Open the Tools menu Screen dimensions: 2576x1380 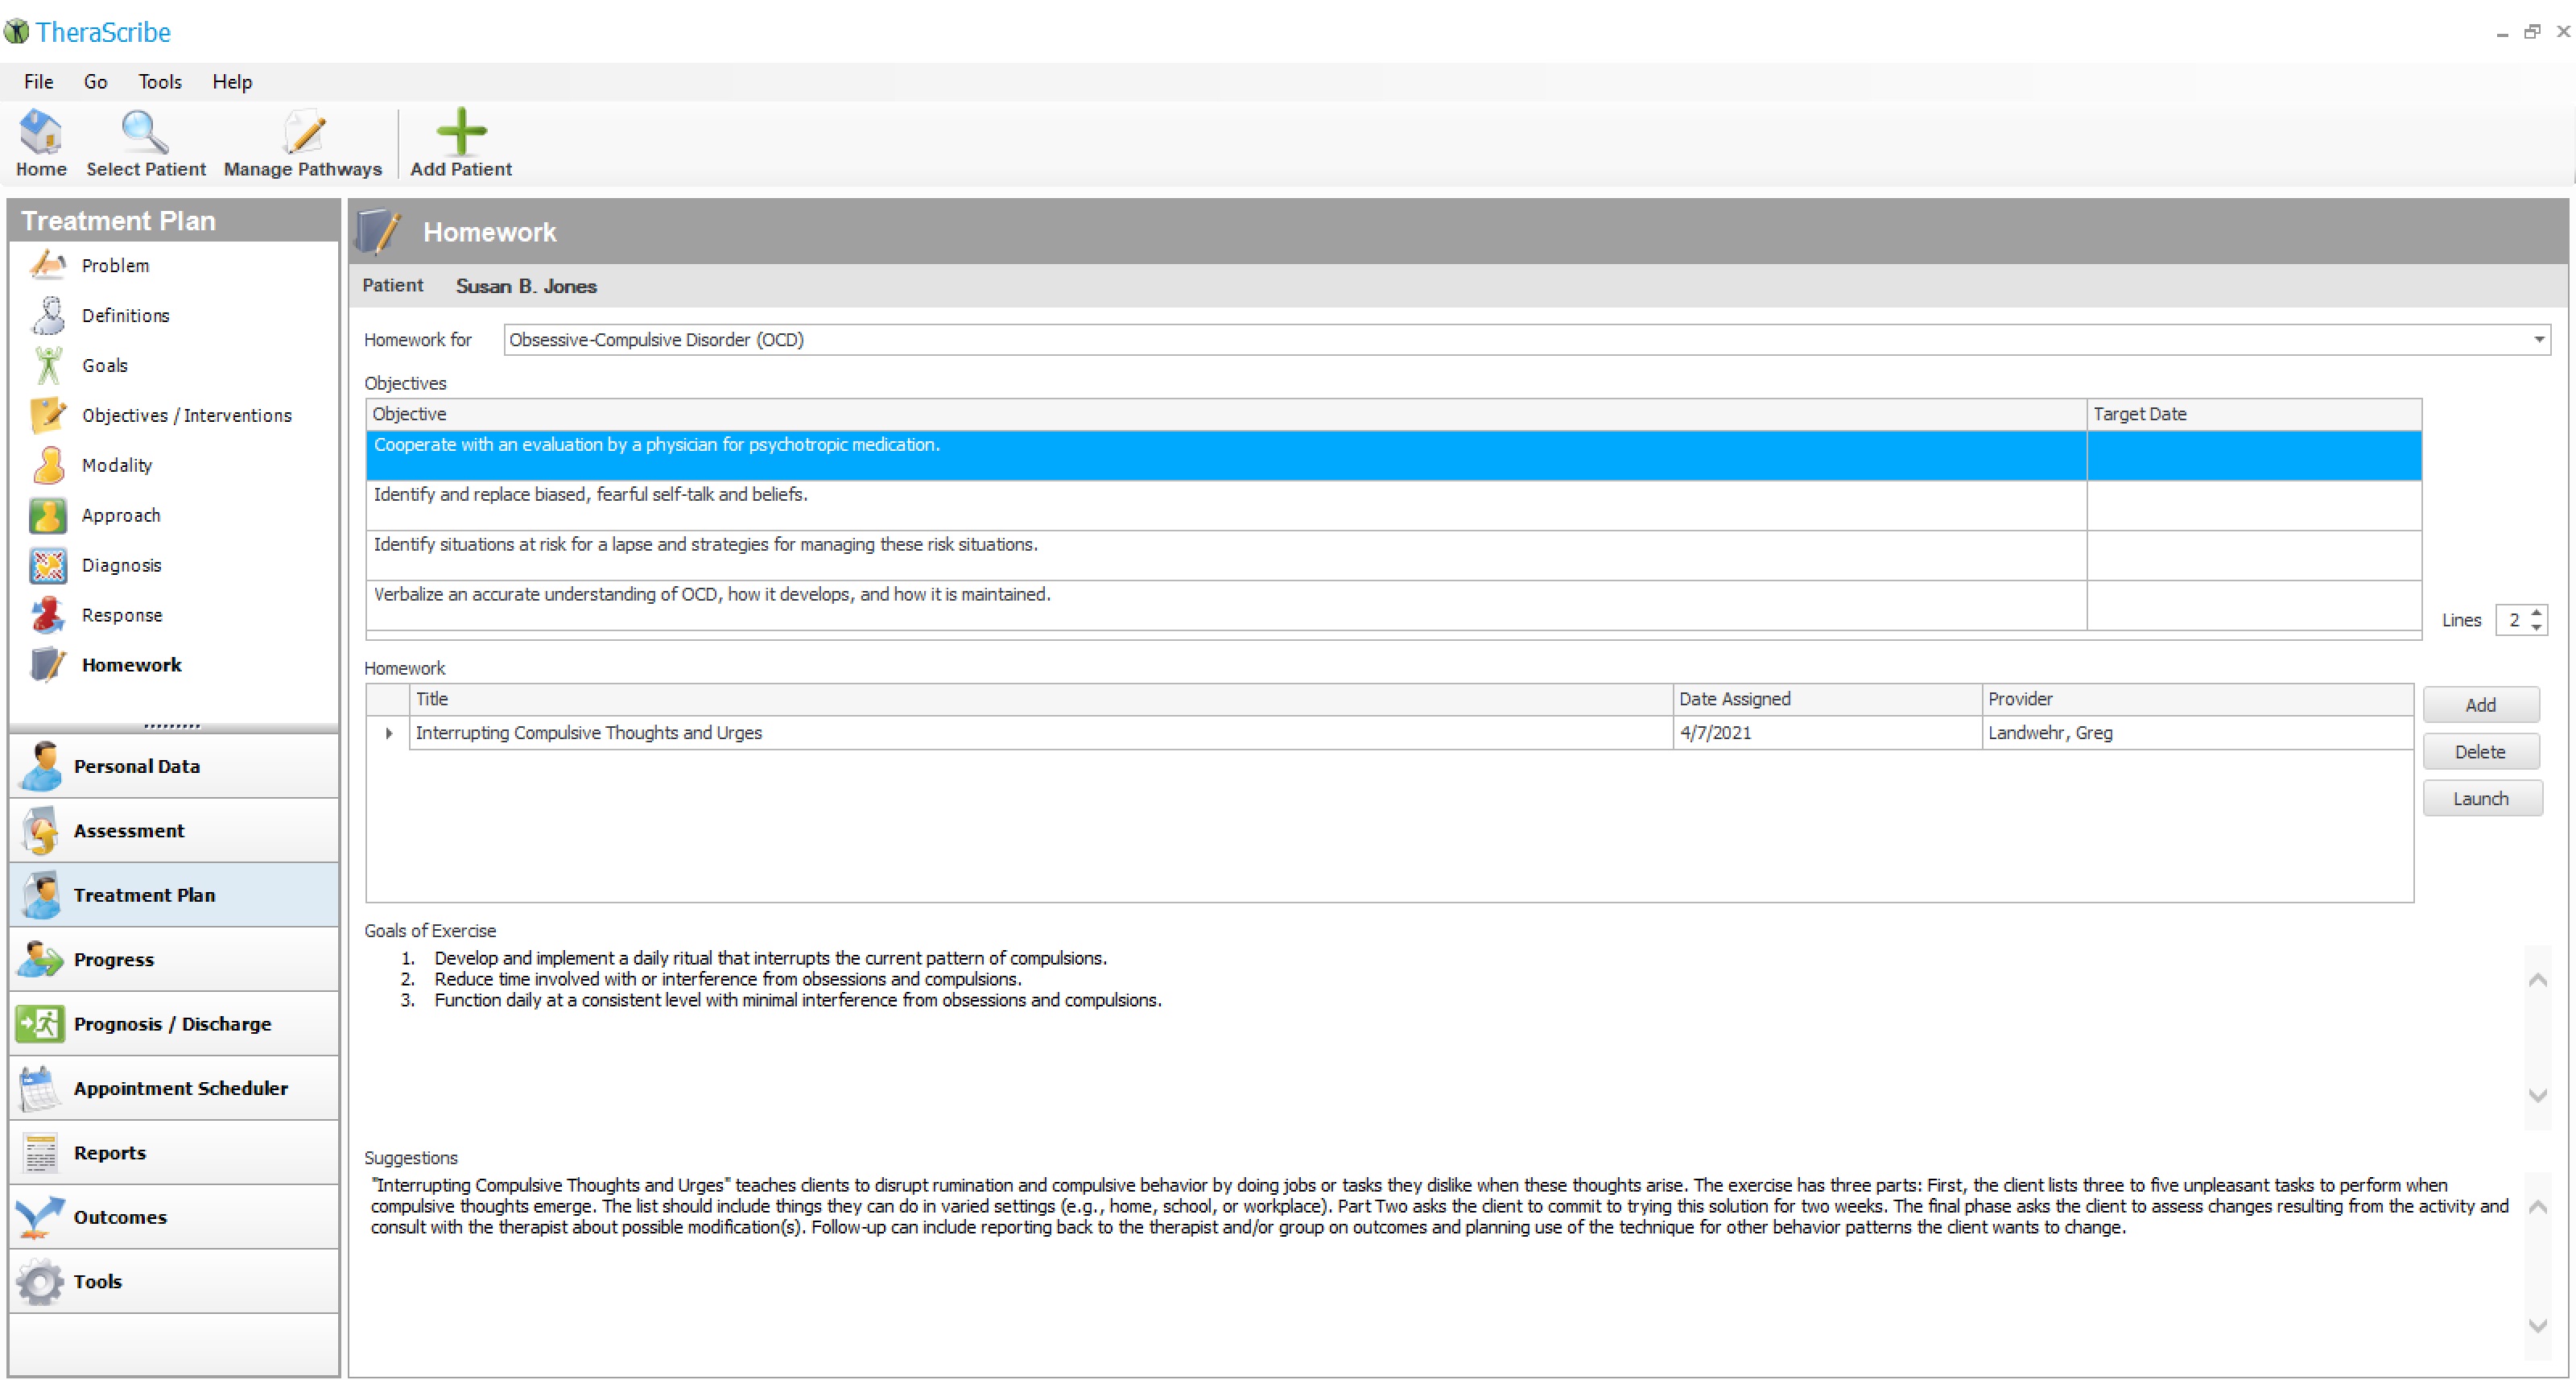tap(160, 82)
